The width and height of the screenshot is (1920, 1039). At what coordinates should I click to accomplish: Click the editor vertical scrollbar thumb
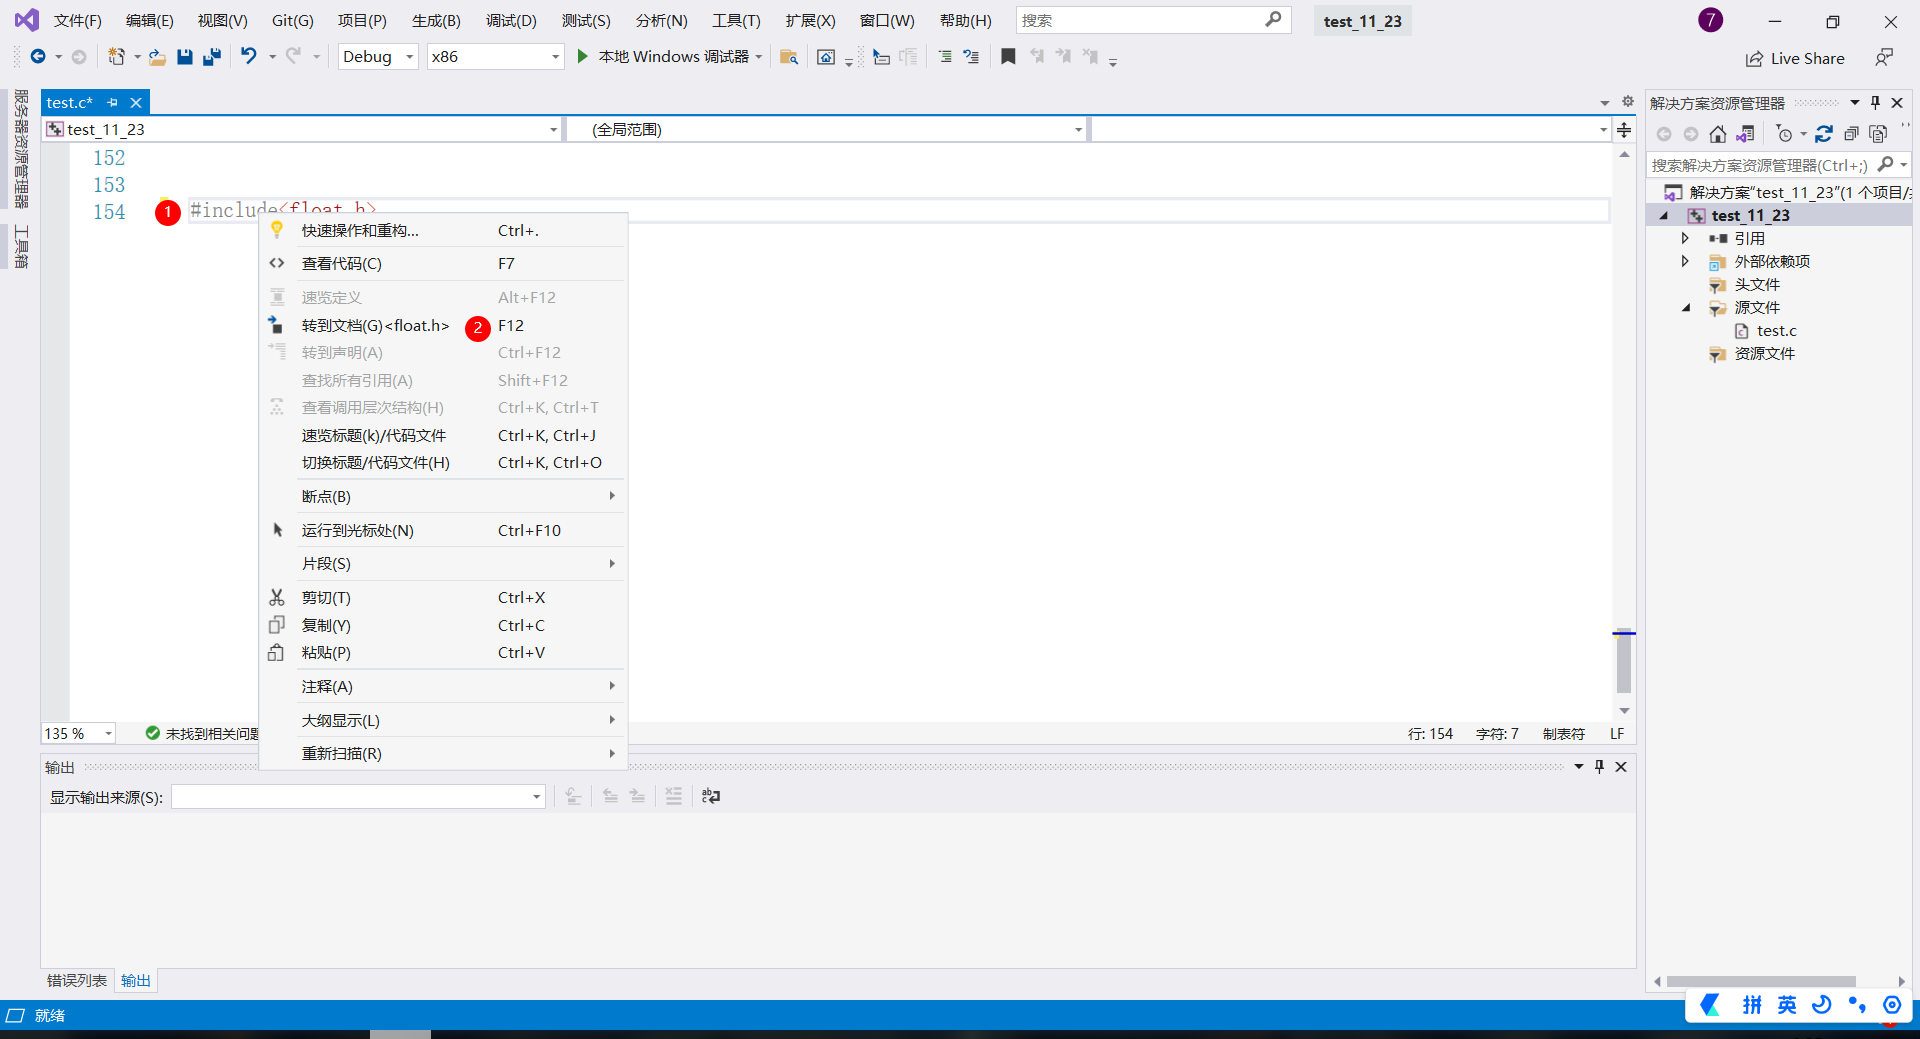click(1624, 662)
